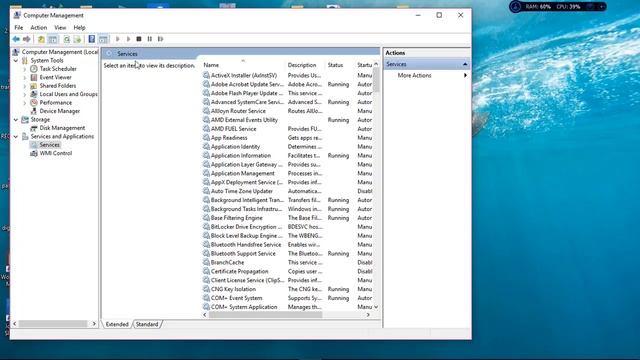Open the Action menu
Viewport: 640px width, 360px height.
coord(39,27)
